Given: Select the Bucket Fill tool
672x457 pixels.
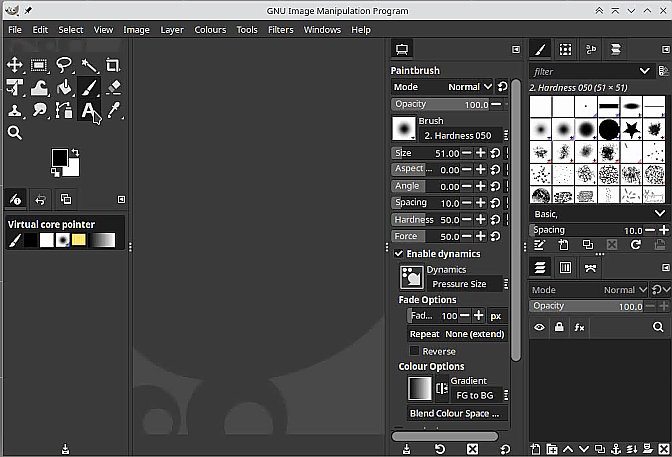Looking at the screenshot, I should point(64,87).
